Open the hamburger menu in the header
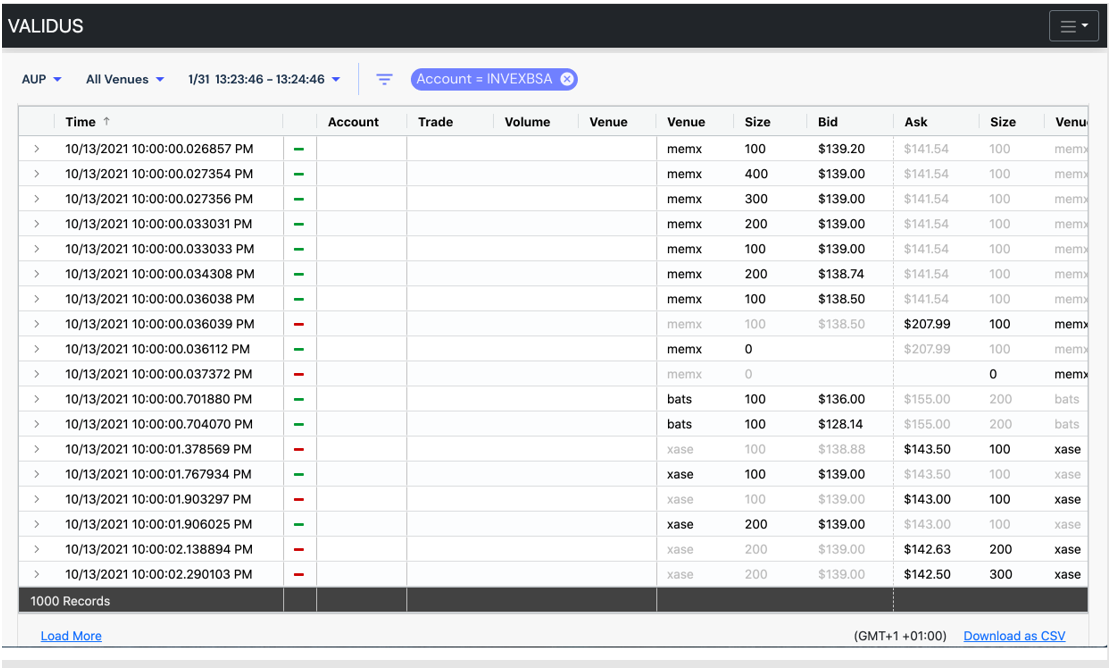 1073,26
